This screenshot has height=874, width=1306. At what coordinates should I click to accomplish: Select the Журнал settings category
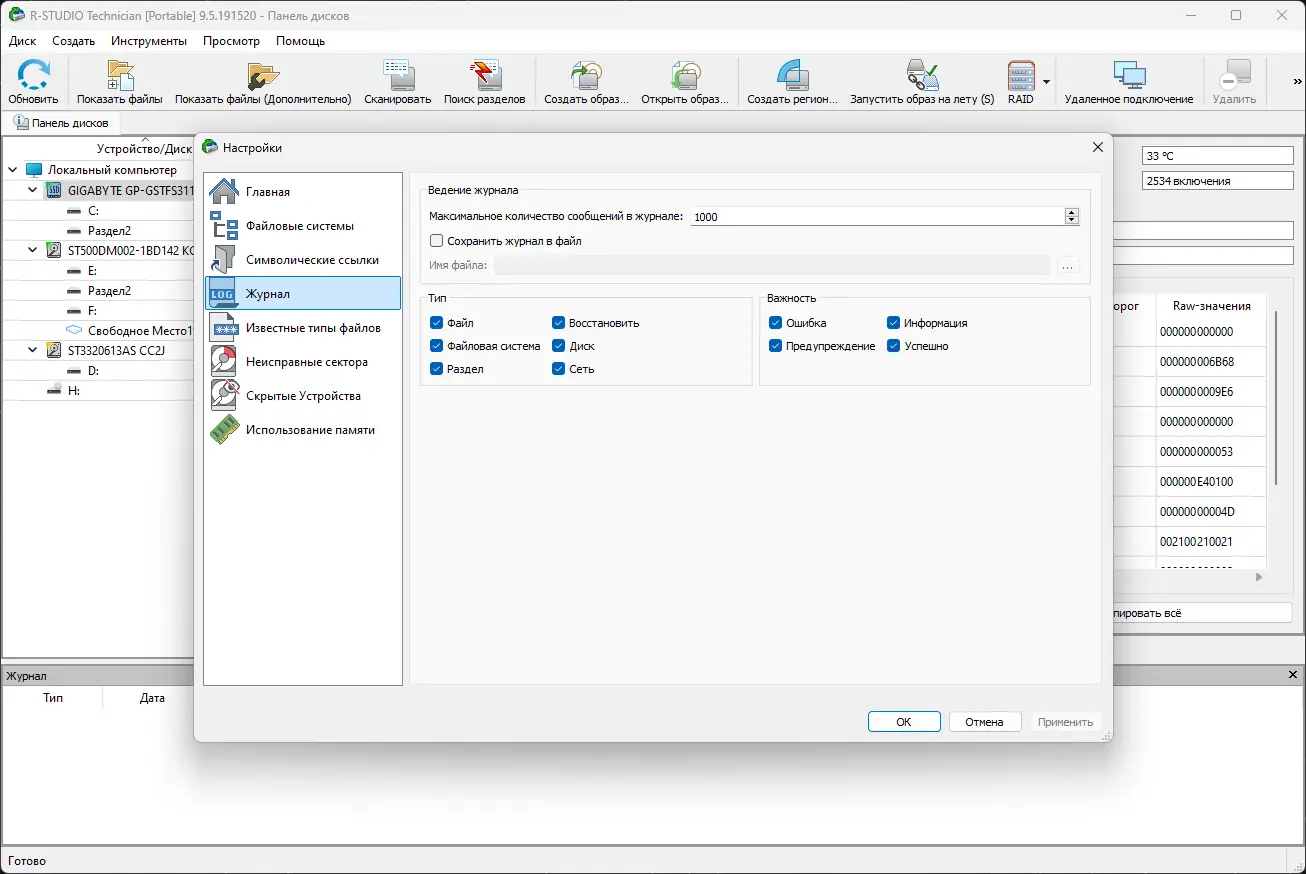coord(302,293)
